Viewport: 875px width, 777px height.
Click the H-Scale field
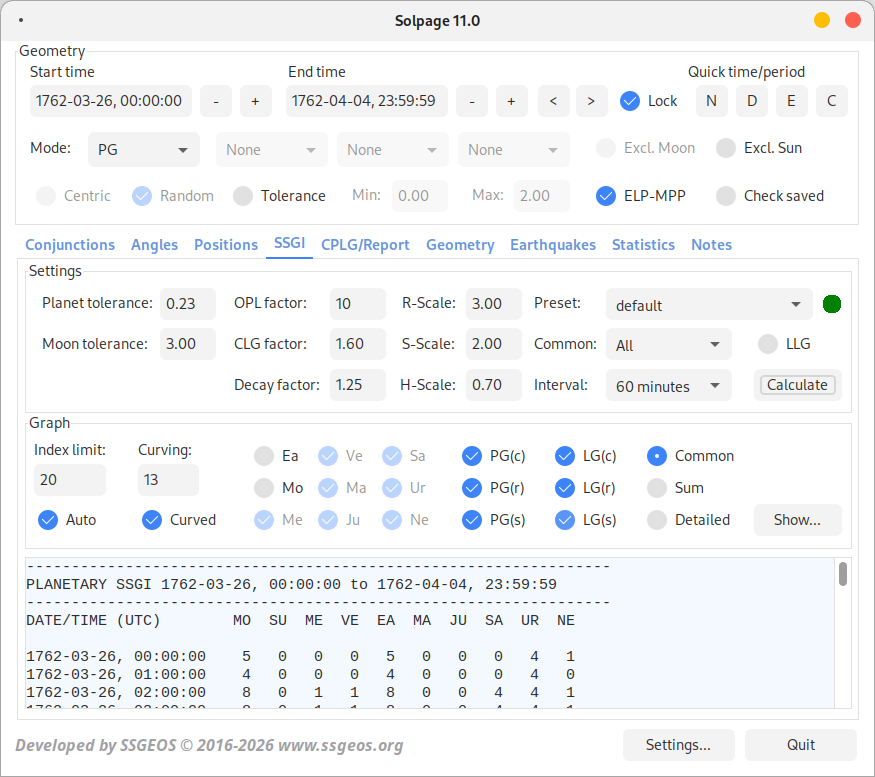click(494, 385)
